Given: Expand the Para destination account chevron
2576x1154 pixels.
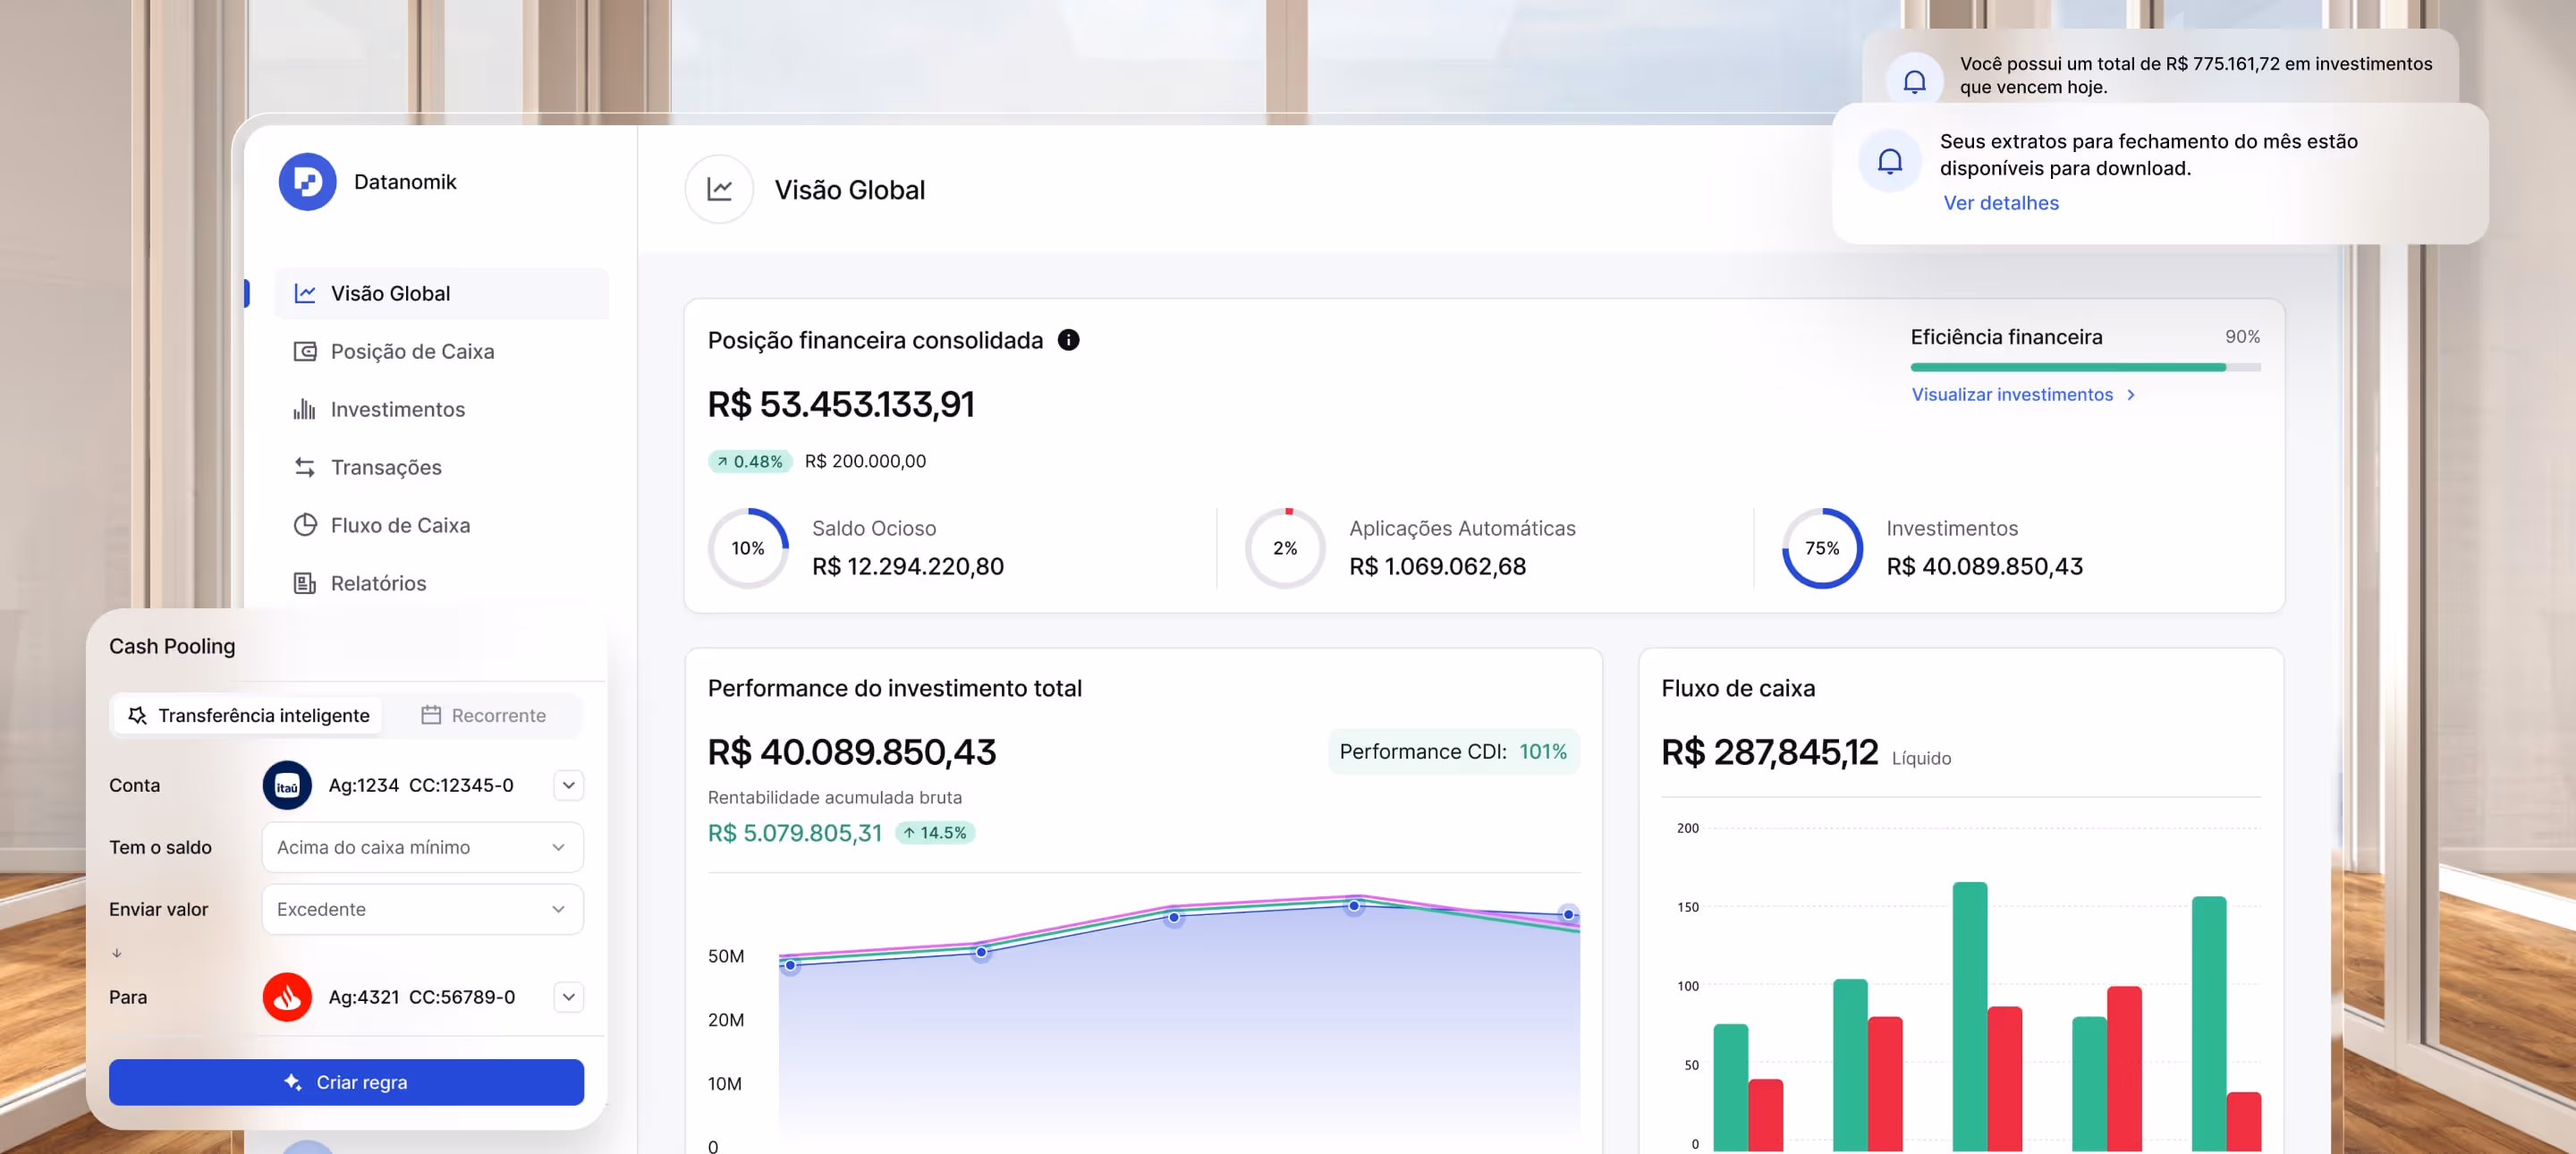Looking at the screenshot, I should coord(568,997).
